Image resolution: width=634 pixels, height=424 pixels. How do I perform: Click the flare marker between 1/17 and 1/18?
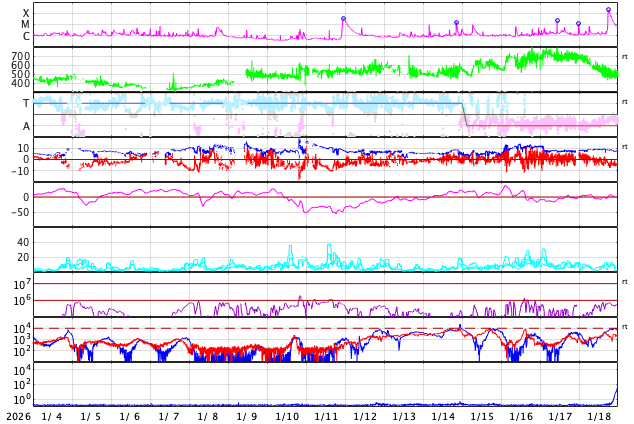(578, 24)
